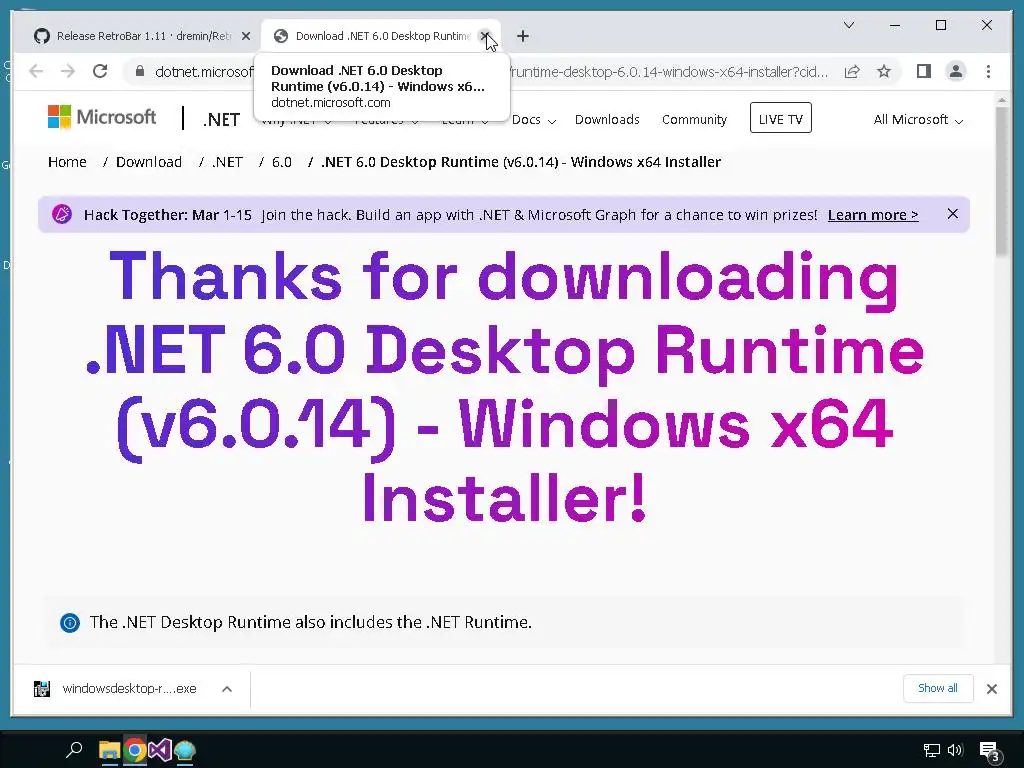Go to .NET in the breadcrumb
Image resolution: width=1024 pixels, height=768 pixels.
click(x=227, y=162)
